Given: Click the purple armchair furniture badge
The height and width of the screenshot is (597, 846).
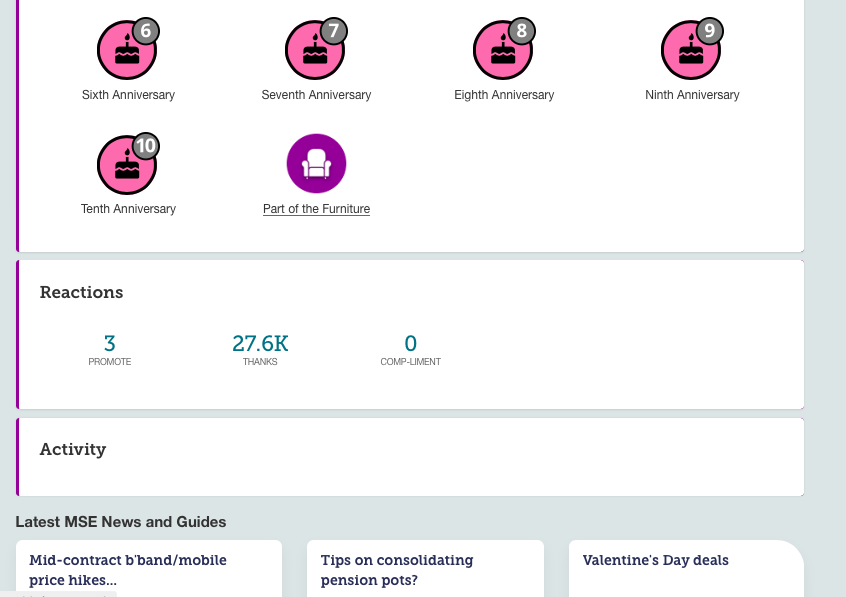Looking at the screenshot, I should [x=316, y=164].
